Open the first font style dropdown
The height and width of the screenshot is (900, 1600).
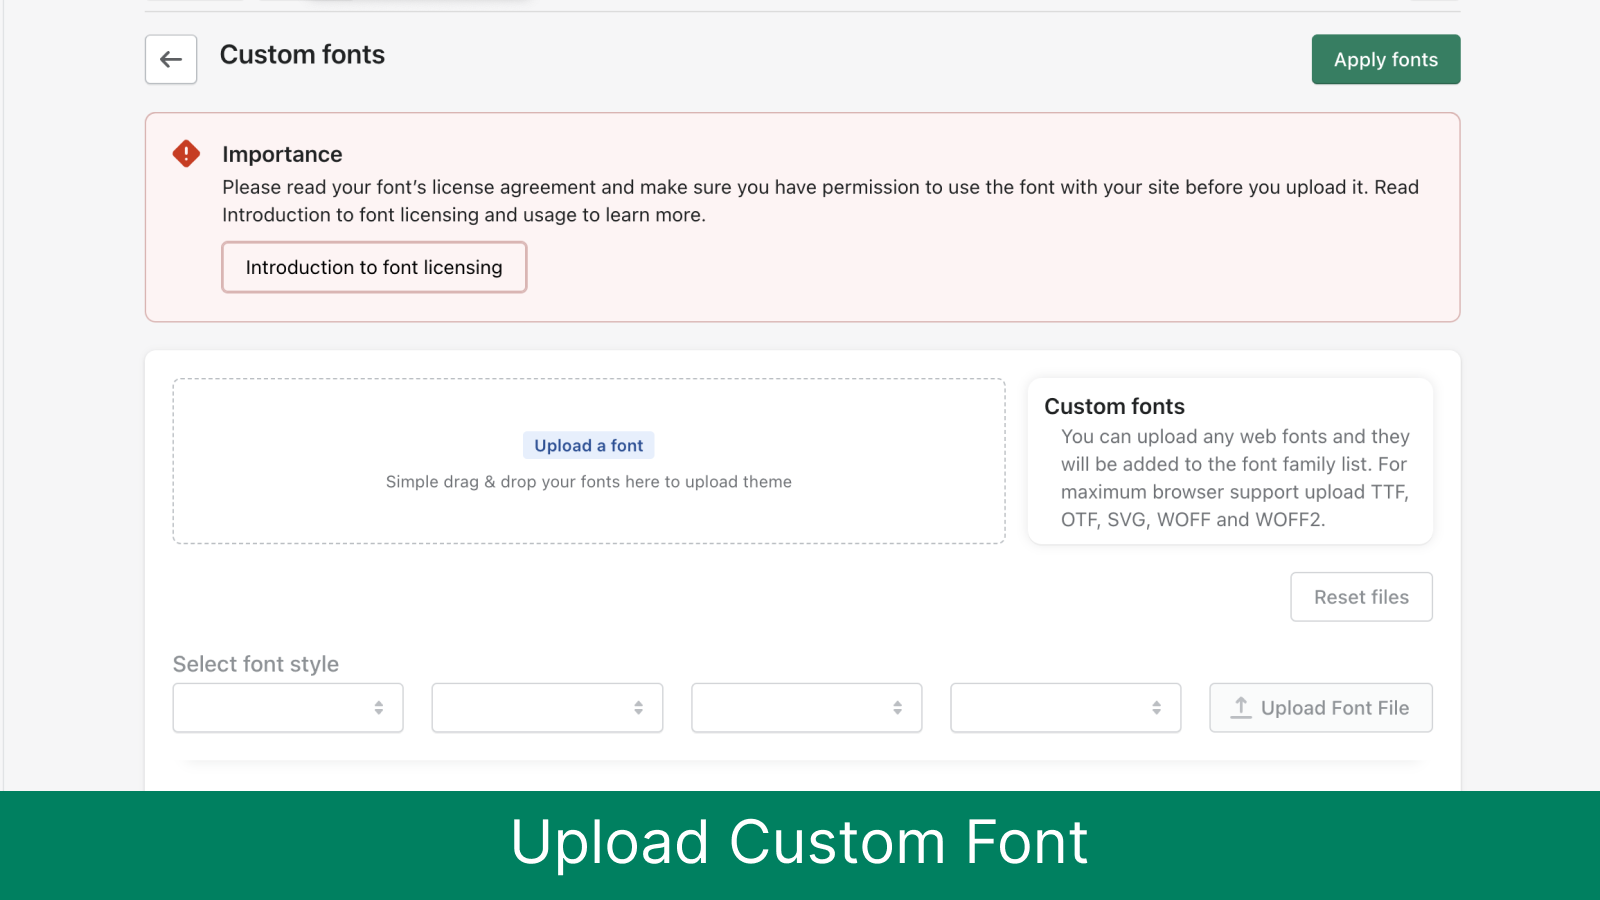[x=288, y=708]
